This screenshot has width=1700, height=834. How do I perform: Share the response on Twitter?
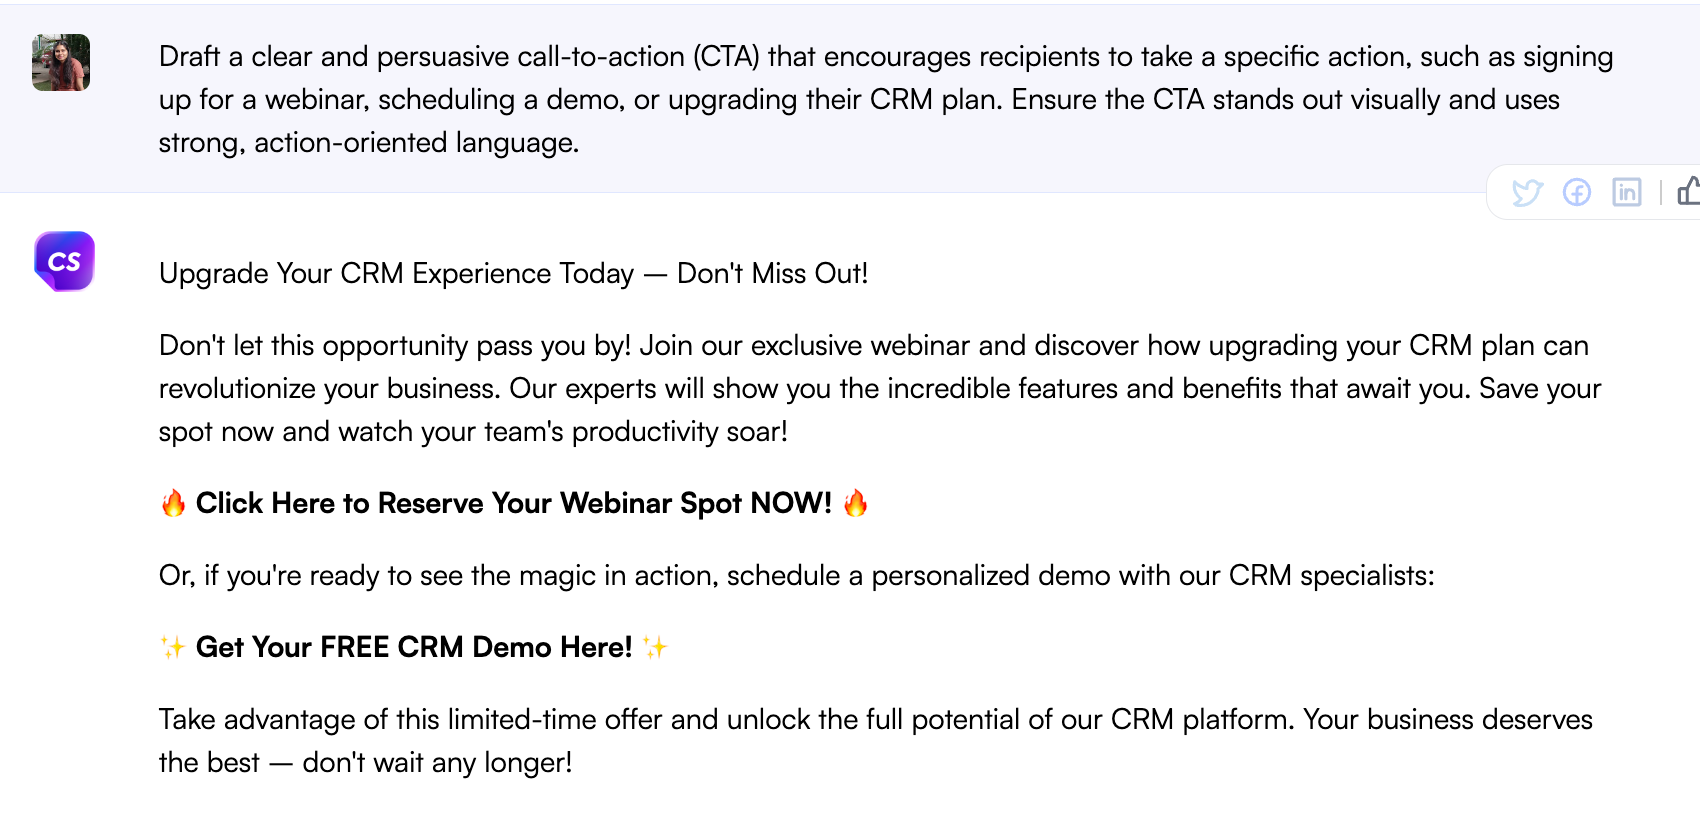1528,192
